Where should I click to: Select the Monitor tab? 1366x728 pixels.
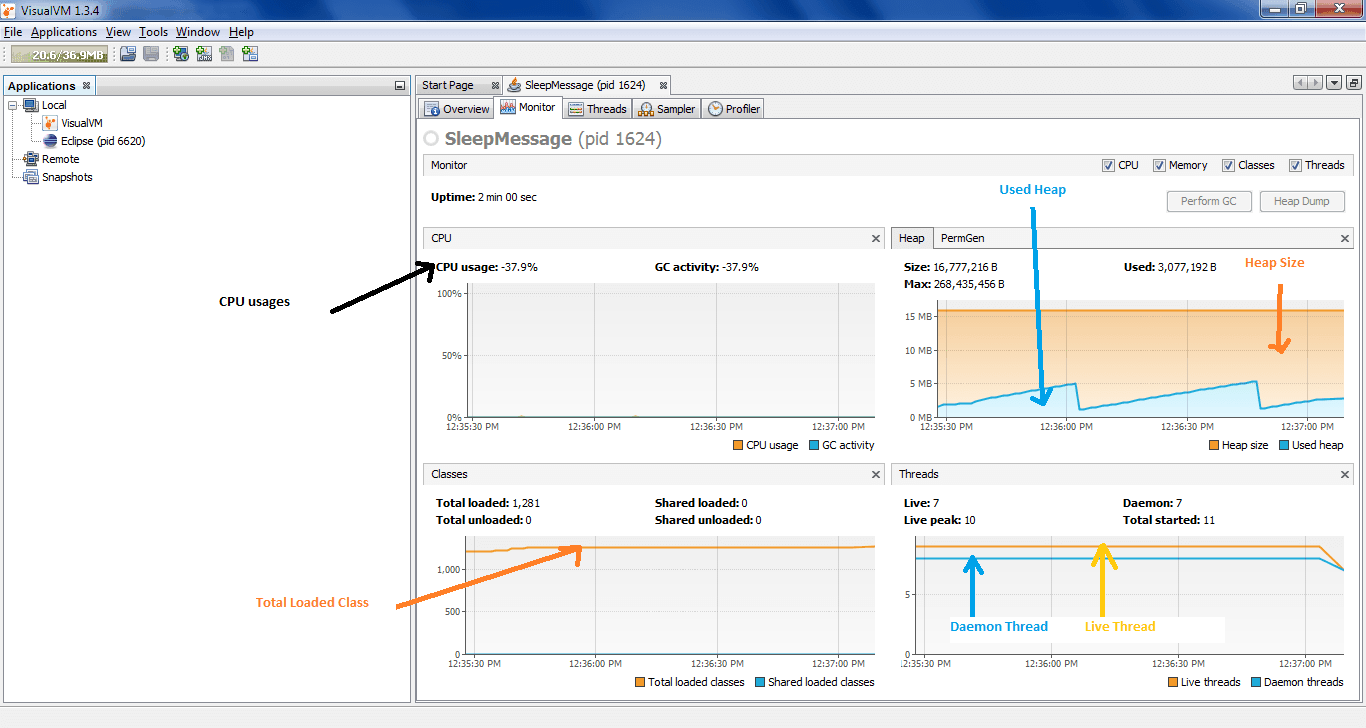tap(527, 108)
